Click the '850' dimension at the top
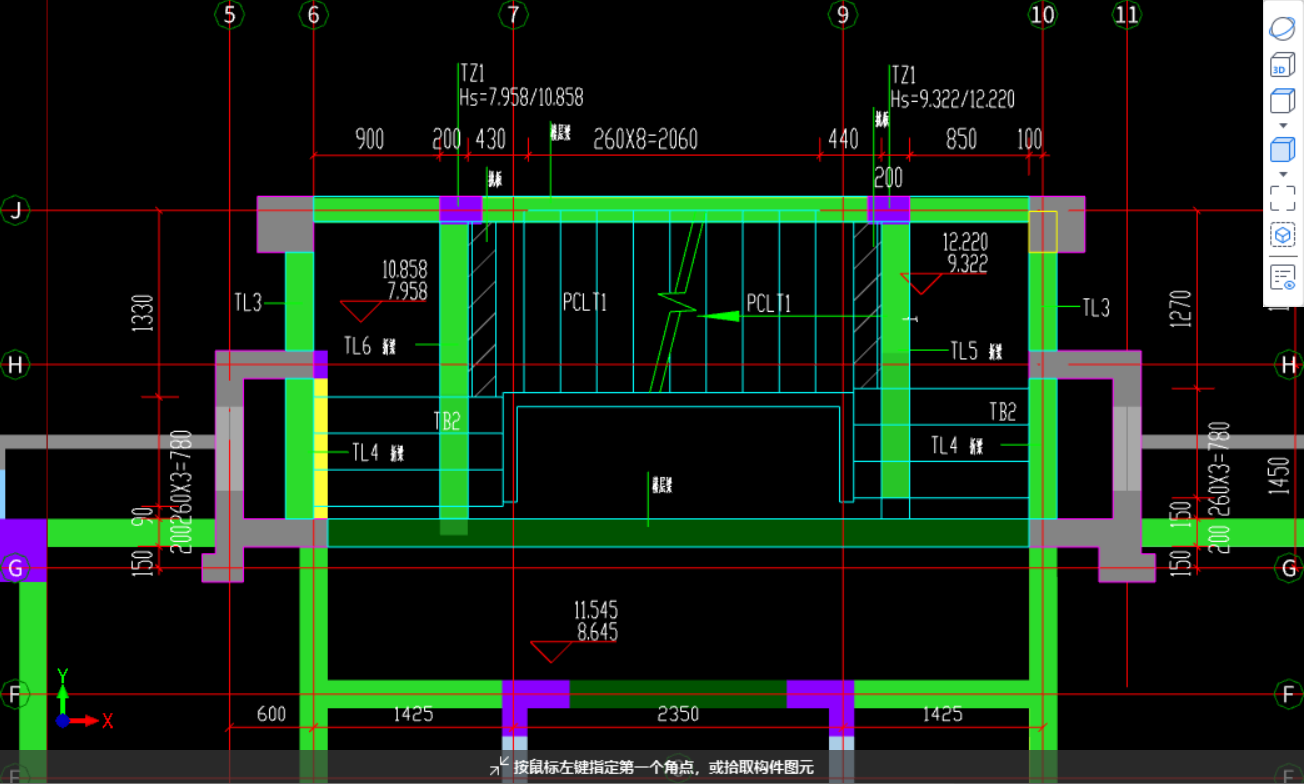Screen dimensions: 1304x784 tap(961, 139)
